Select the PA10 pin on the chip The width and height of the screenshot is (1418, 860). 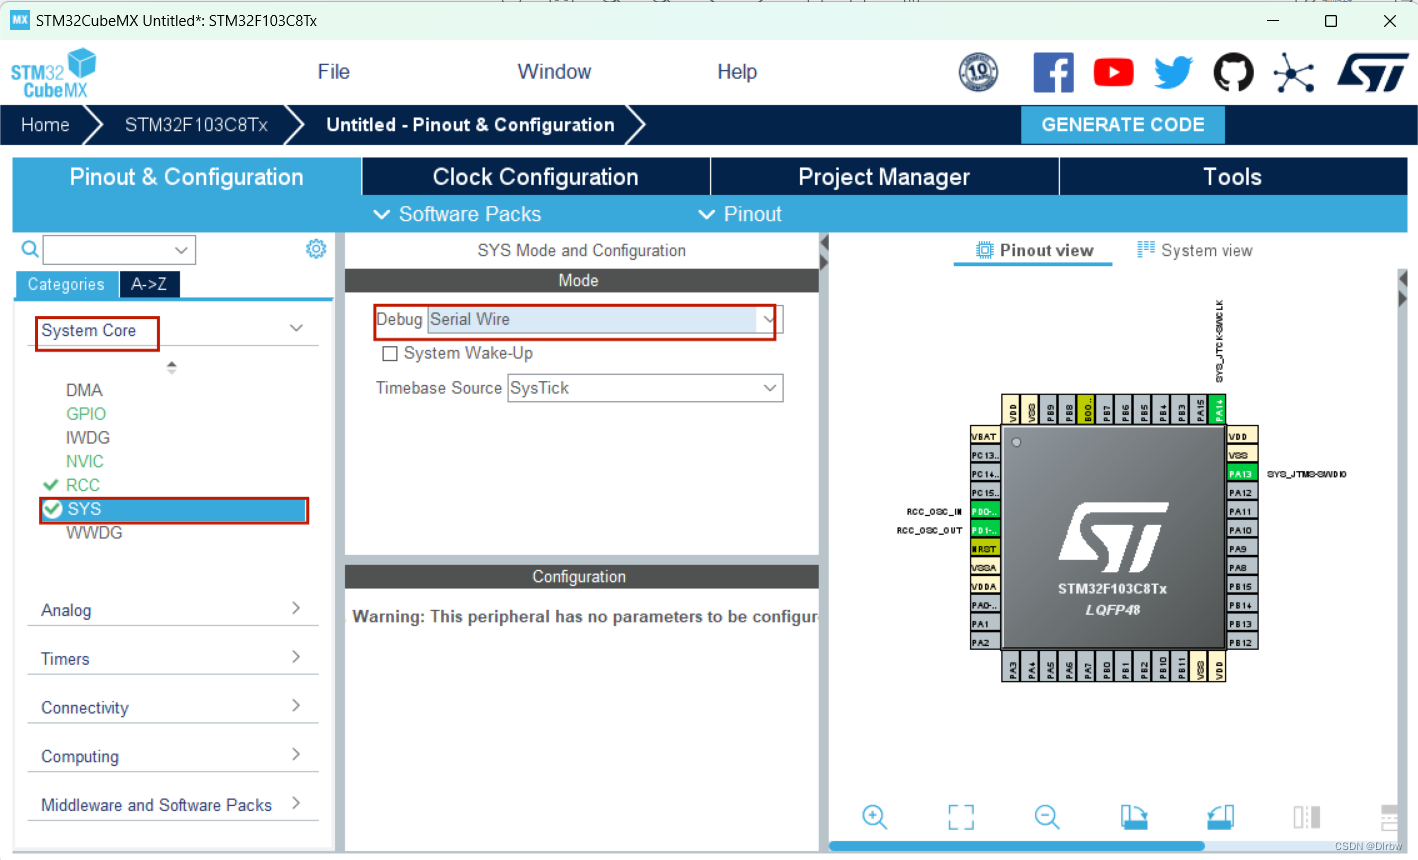click(x=1242, y=530)
